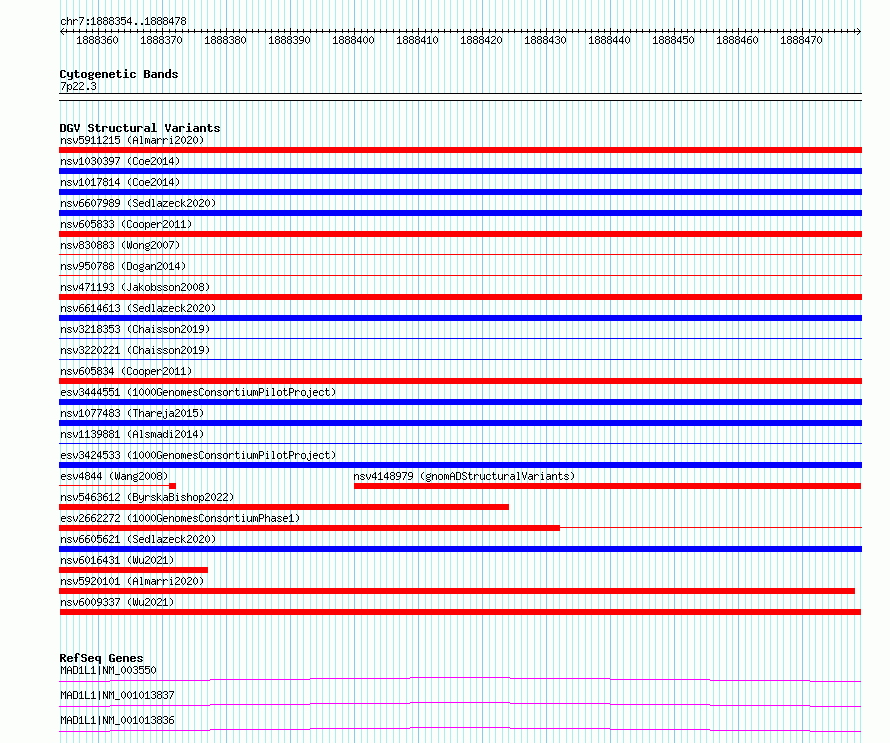Click the small red block of esv4844
The width and height of the screenshot is (890, 743).
pyautogui.click(x=173, y=486)
